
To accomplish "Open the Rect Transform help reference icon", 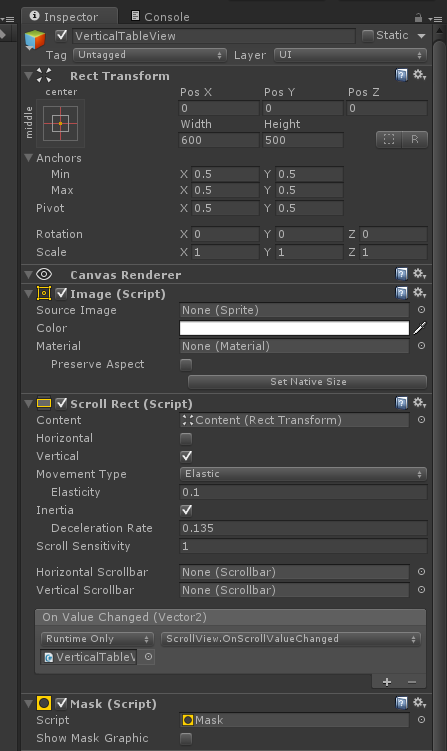I will [x=401, y=75].
